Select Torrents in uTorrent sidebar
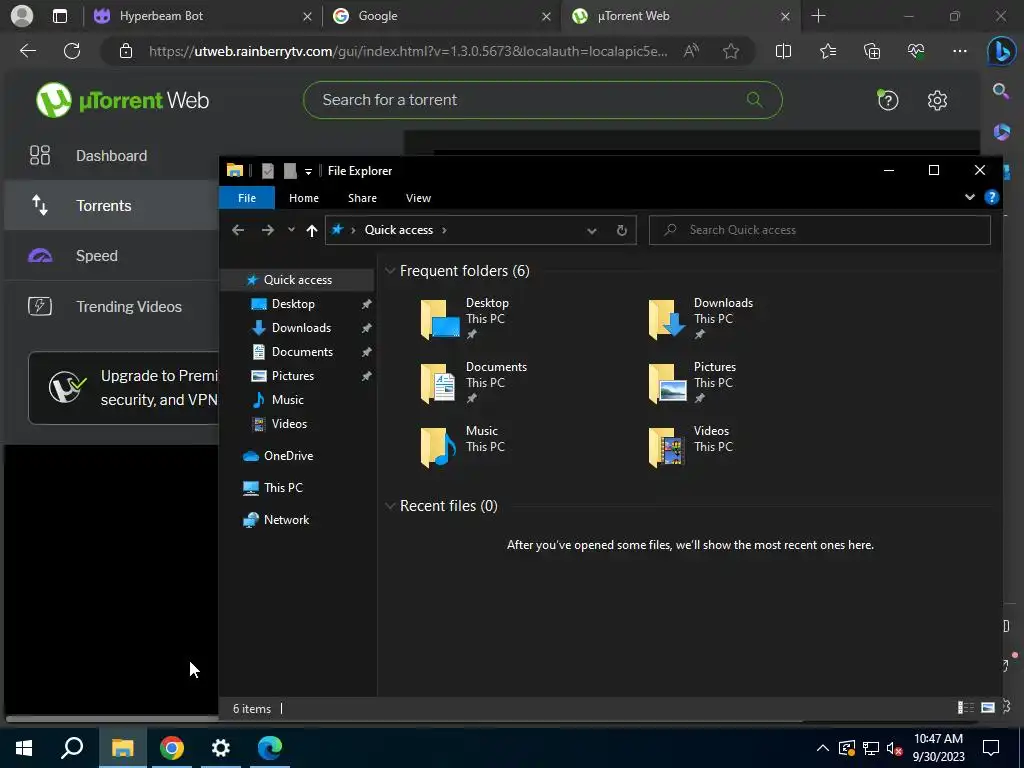The height and width of the screenshot is (768, 1024). click(x=111, y=206)
